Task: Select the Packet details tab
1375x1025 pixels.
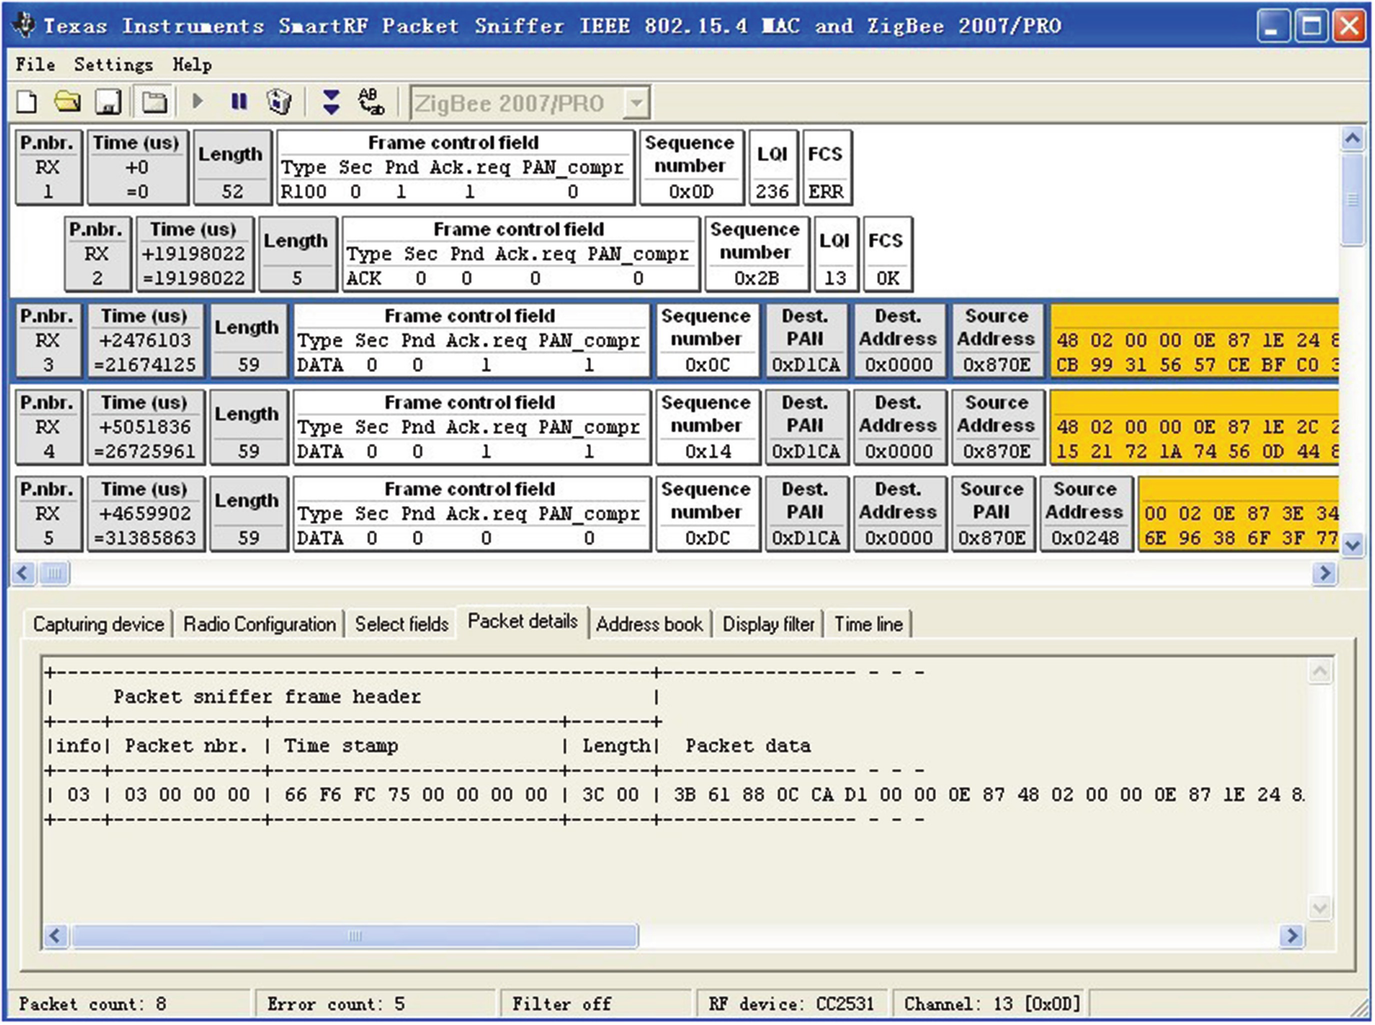Action: click(522, 621)
